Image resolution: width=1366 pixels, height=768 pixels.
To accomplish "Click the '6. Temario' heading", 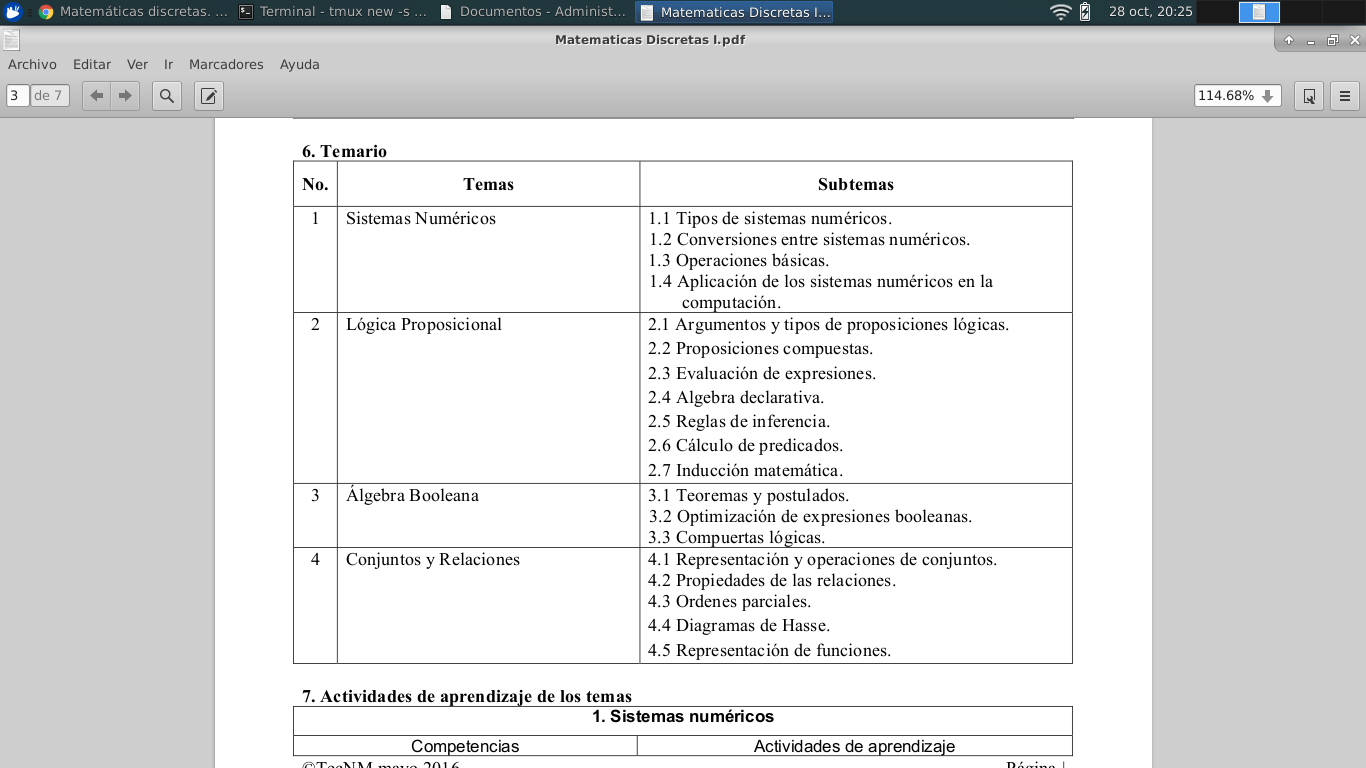I will point(344,152).
